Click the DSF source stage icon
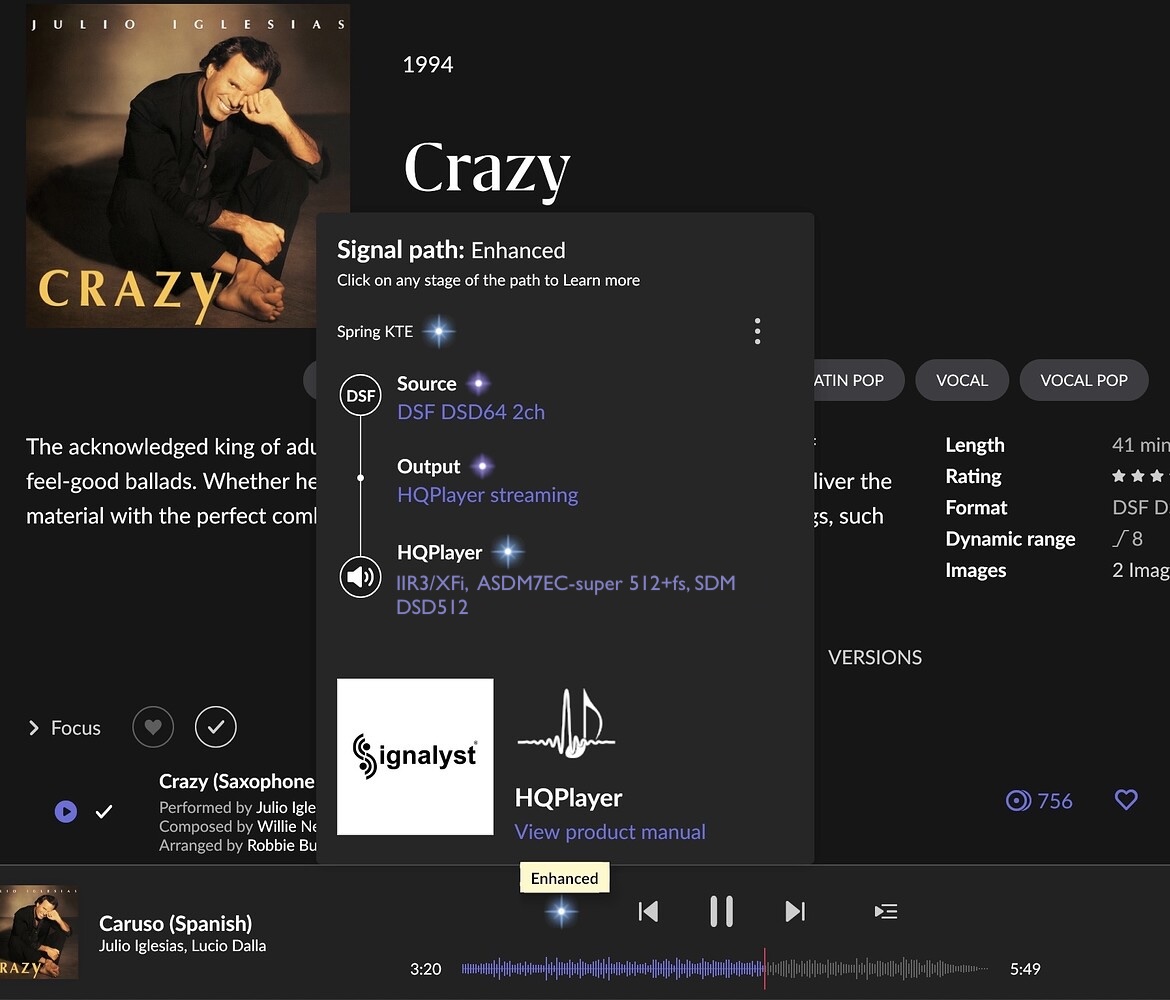The width and height of the screenshot is (1170, 1000). (360, 396)
